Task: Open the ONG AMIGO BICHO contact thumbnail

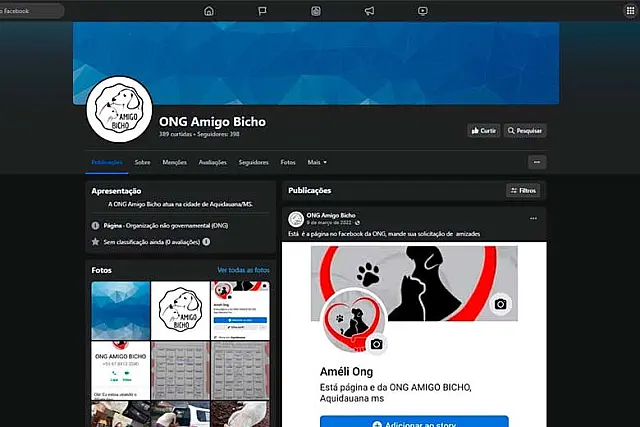Action: pyautogui.click(x=120, y=370)
